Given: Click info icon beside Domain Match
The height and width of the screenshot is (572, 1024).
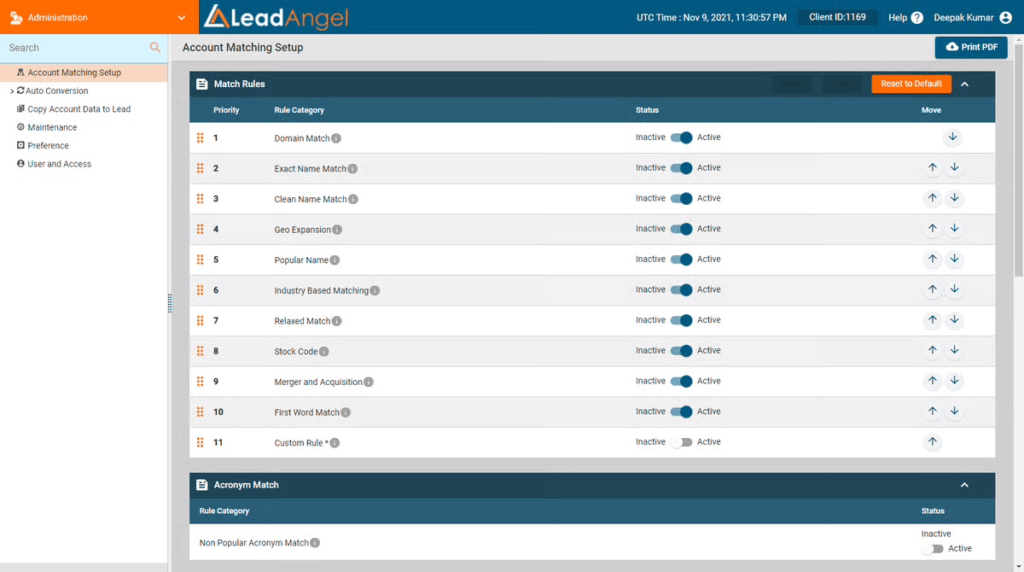Looking at the screenshot, I should 336,138.
